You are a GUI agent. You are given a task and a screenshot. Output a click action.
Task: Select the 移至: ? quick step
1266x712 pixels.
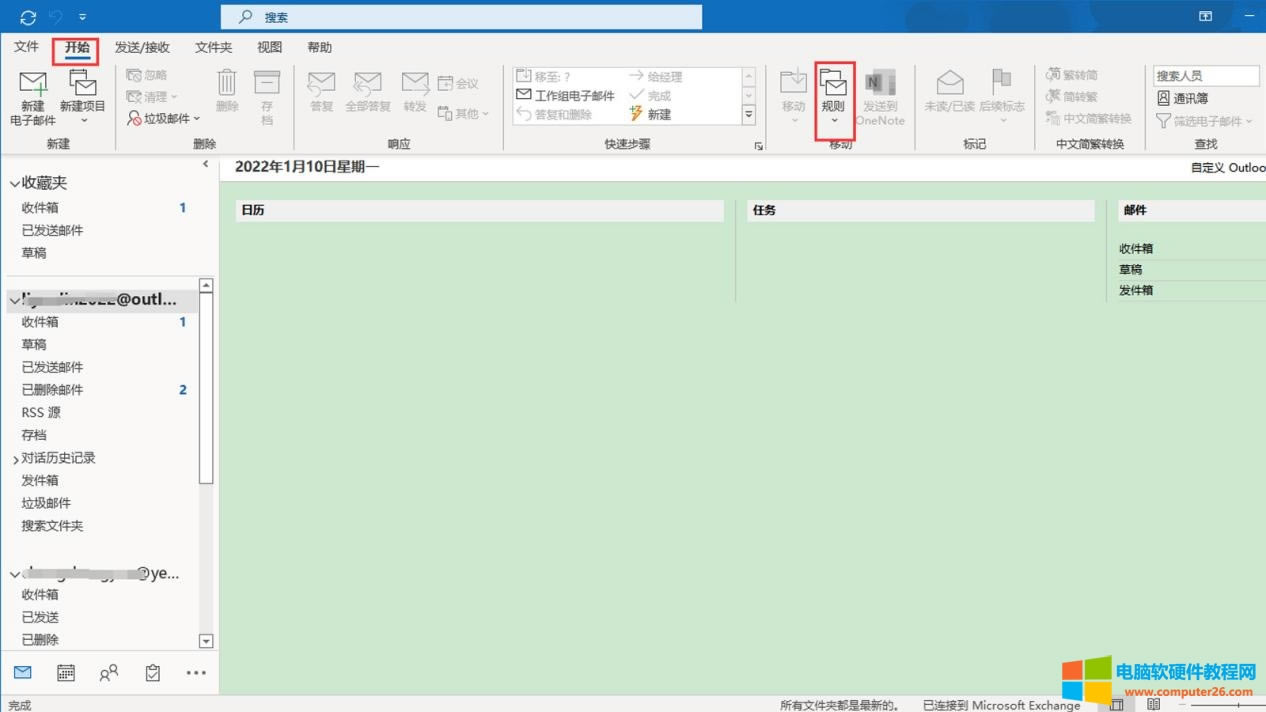point(543,76)
